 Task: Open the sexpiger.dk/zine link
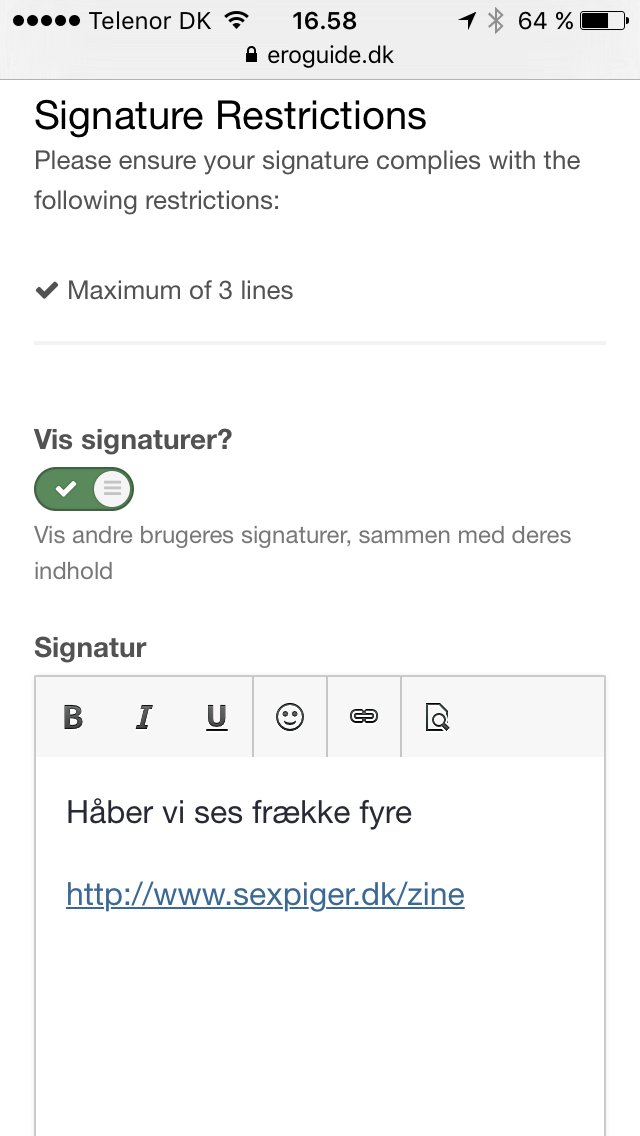265,894
